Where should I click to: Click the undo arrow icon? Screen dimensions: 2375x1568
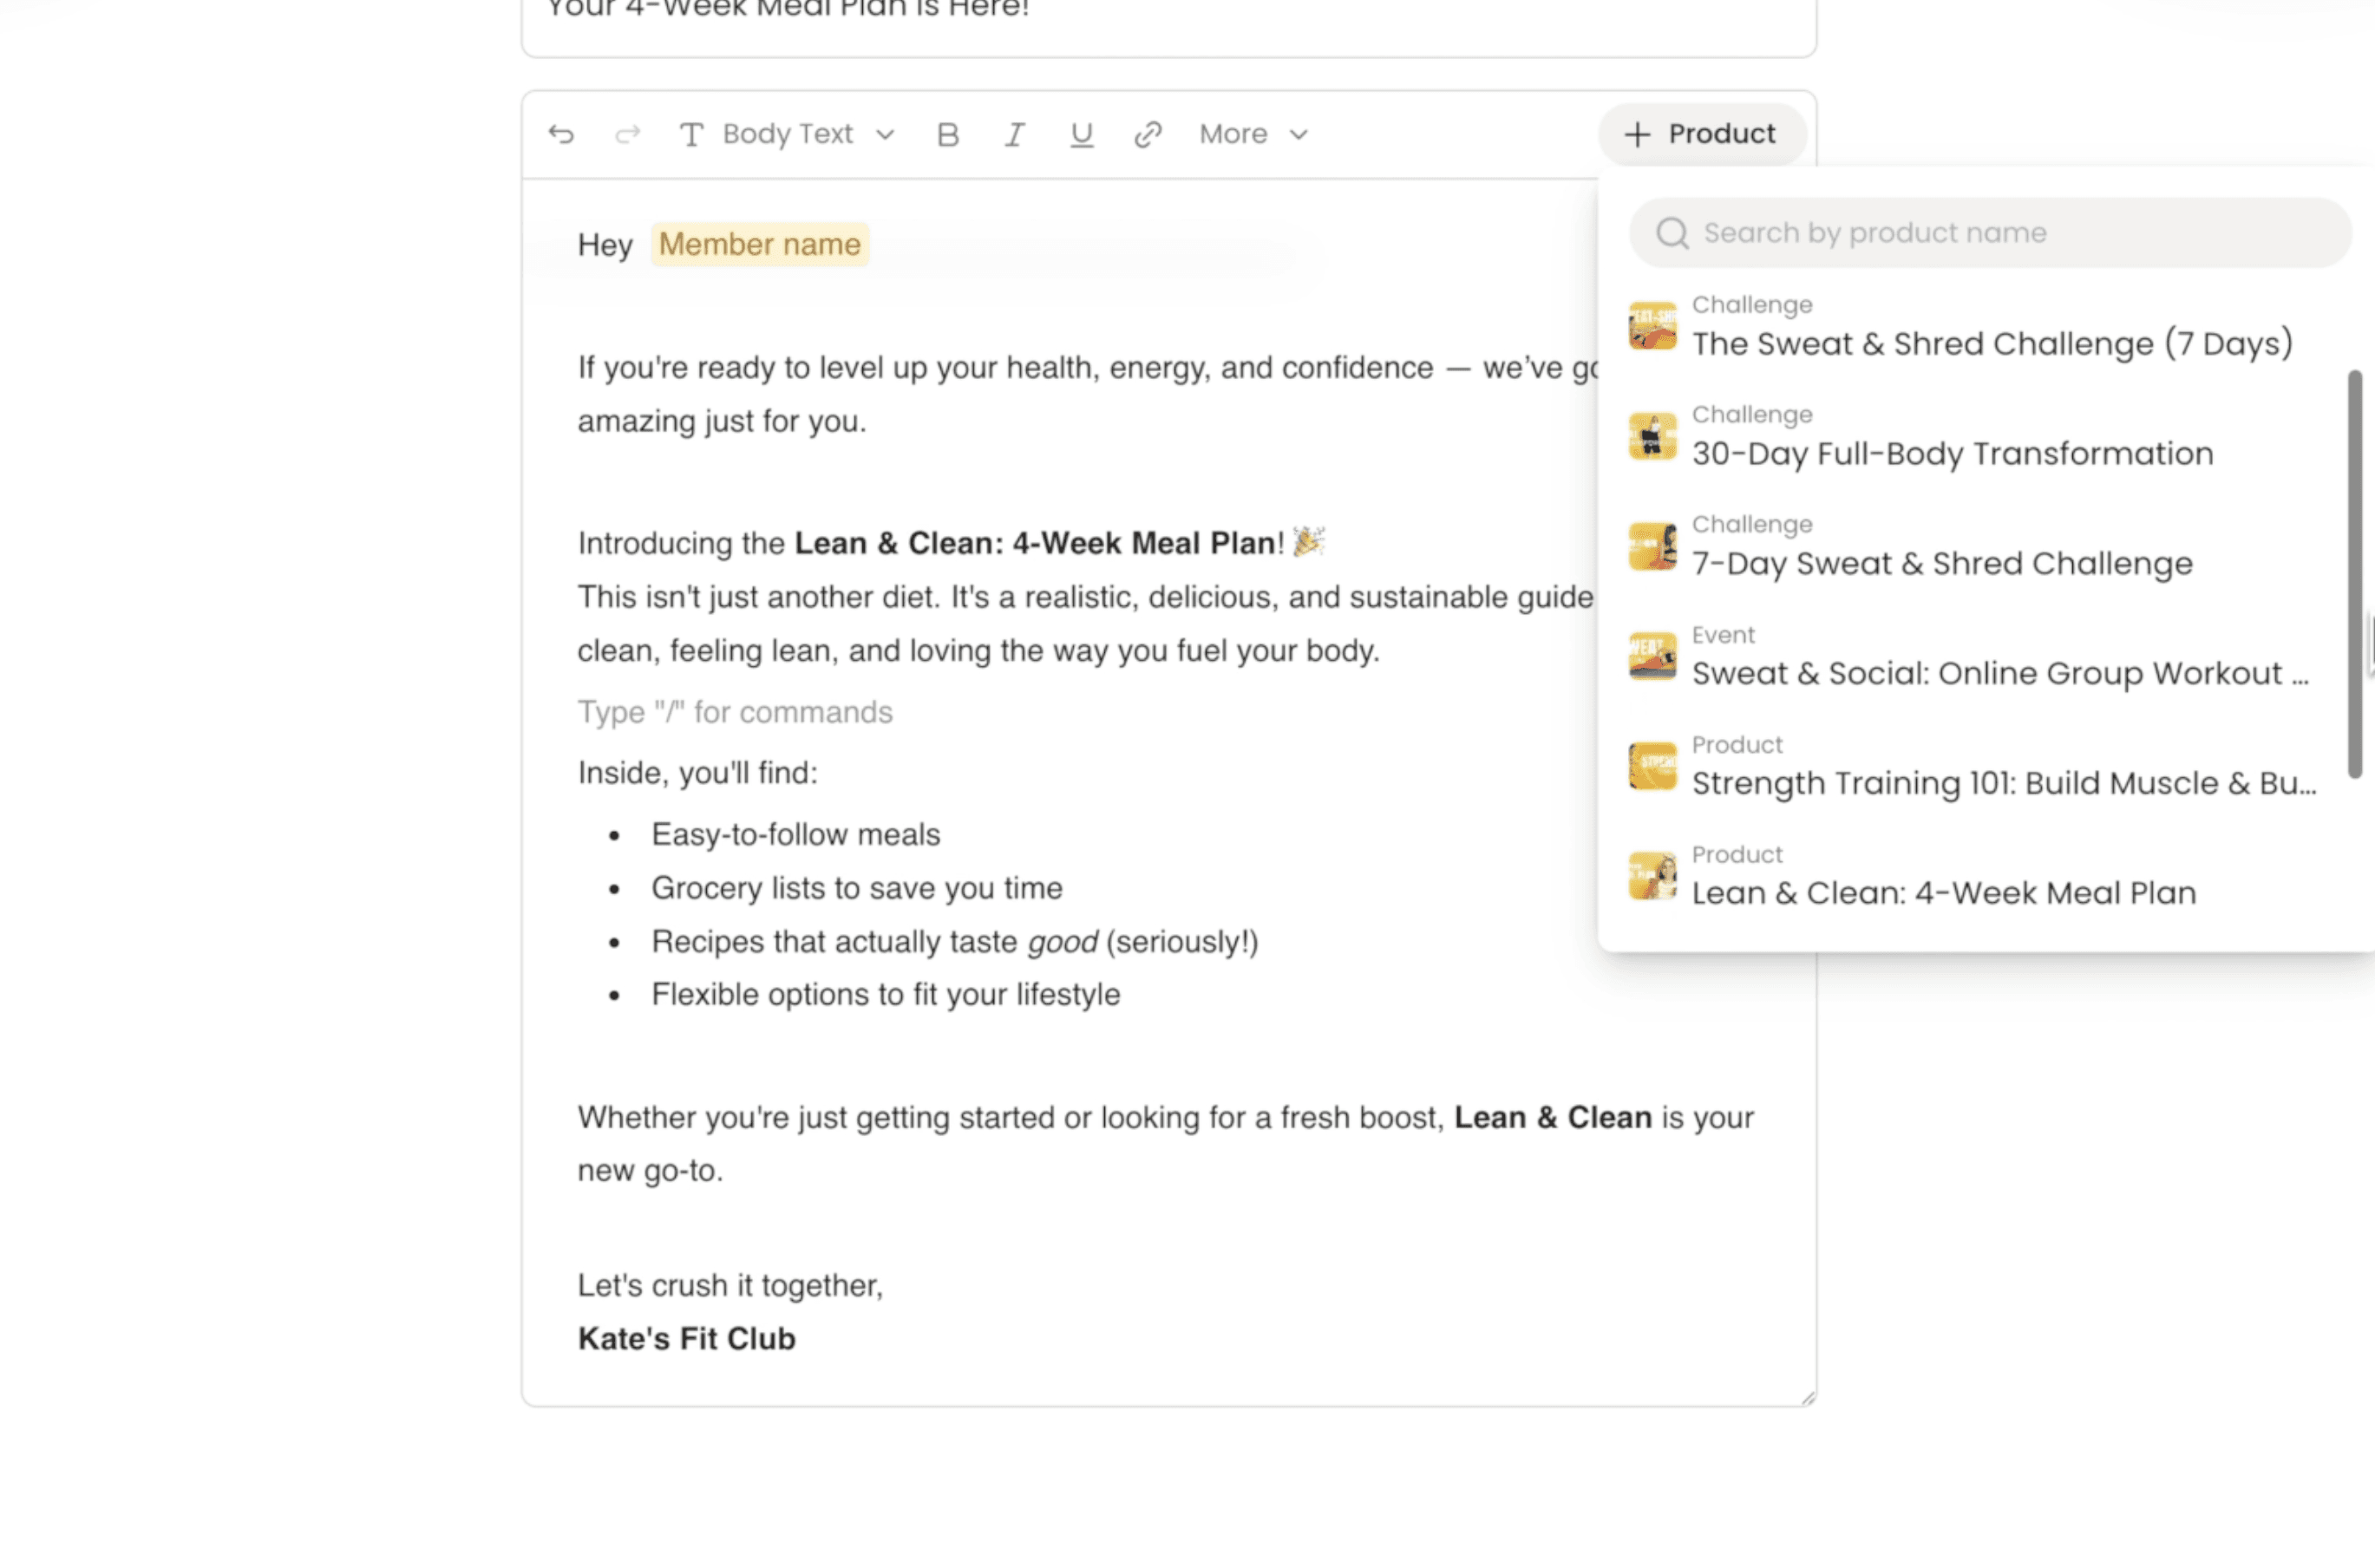(x=561, y=134)
